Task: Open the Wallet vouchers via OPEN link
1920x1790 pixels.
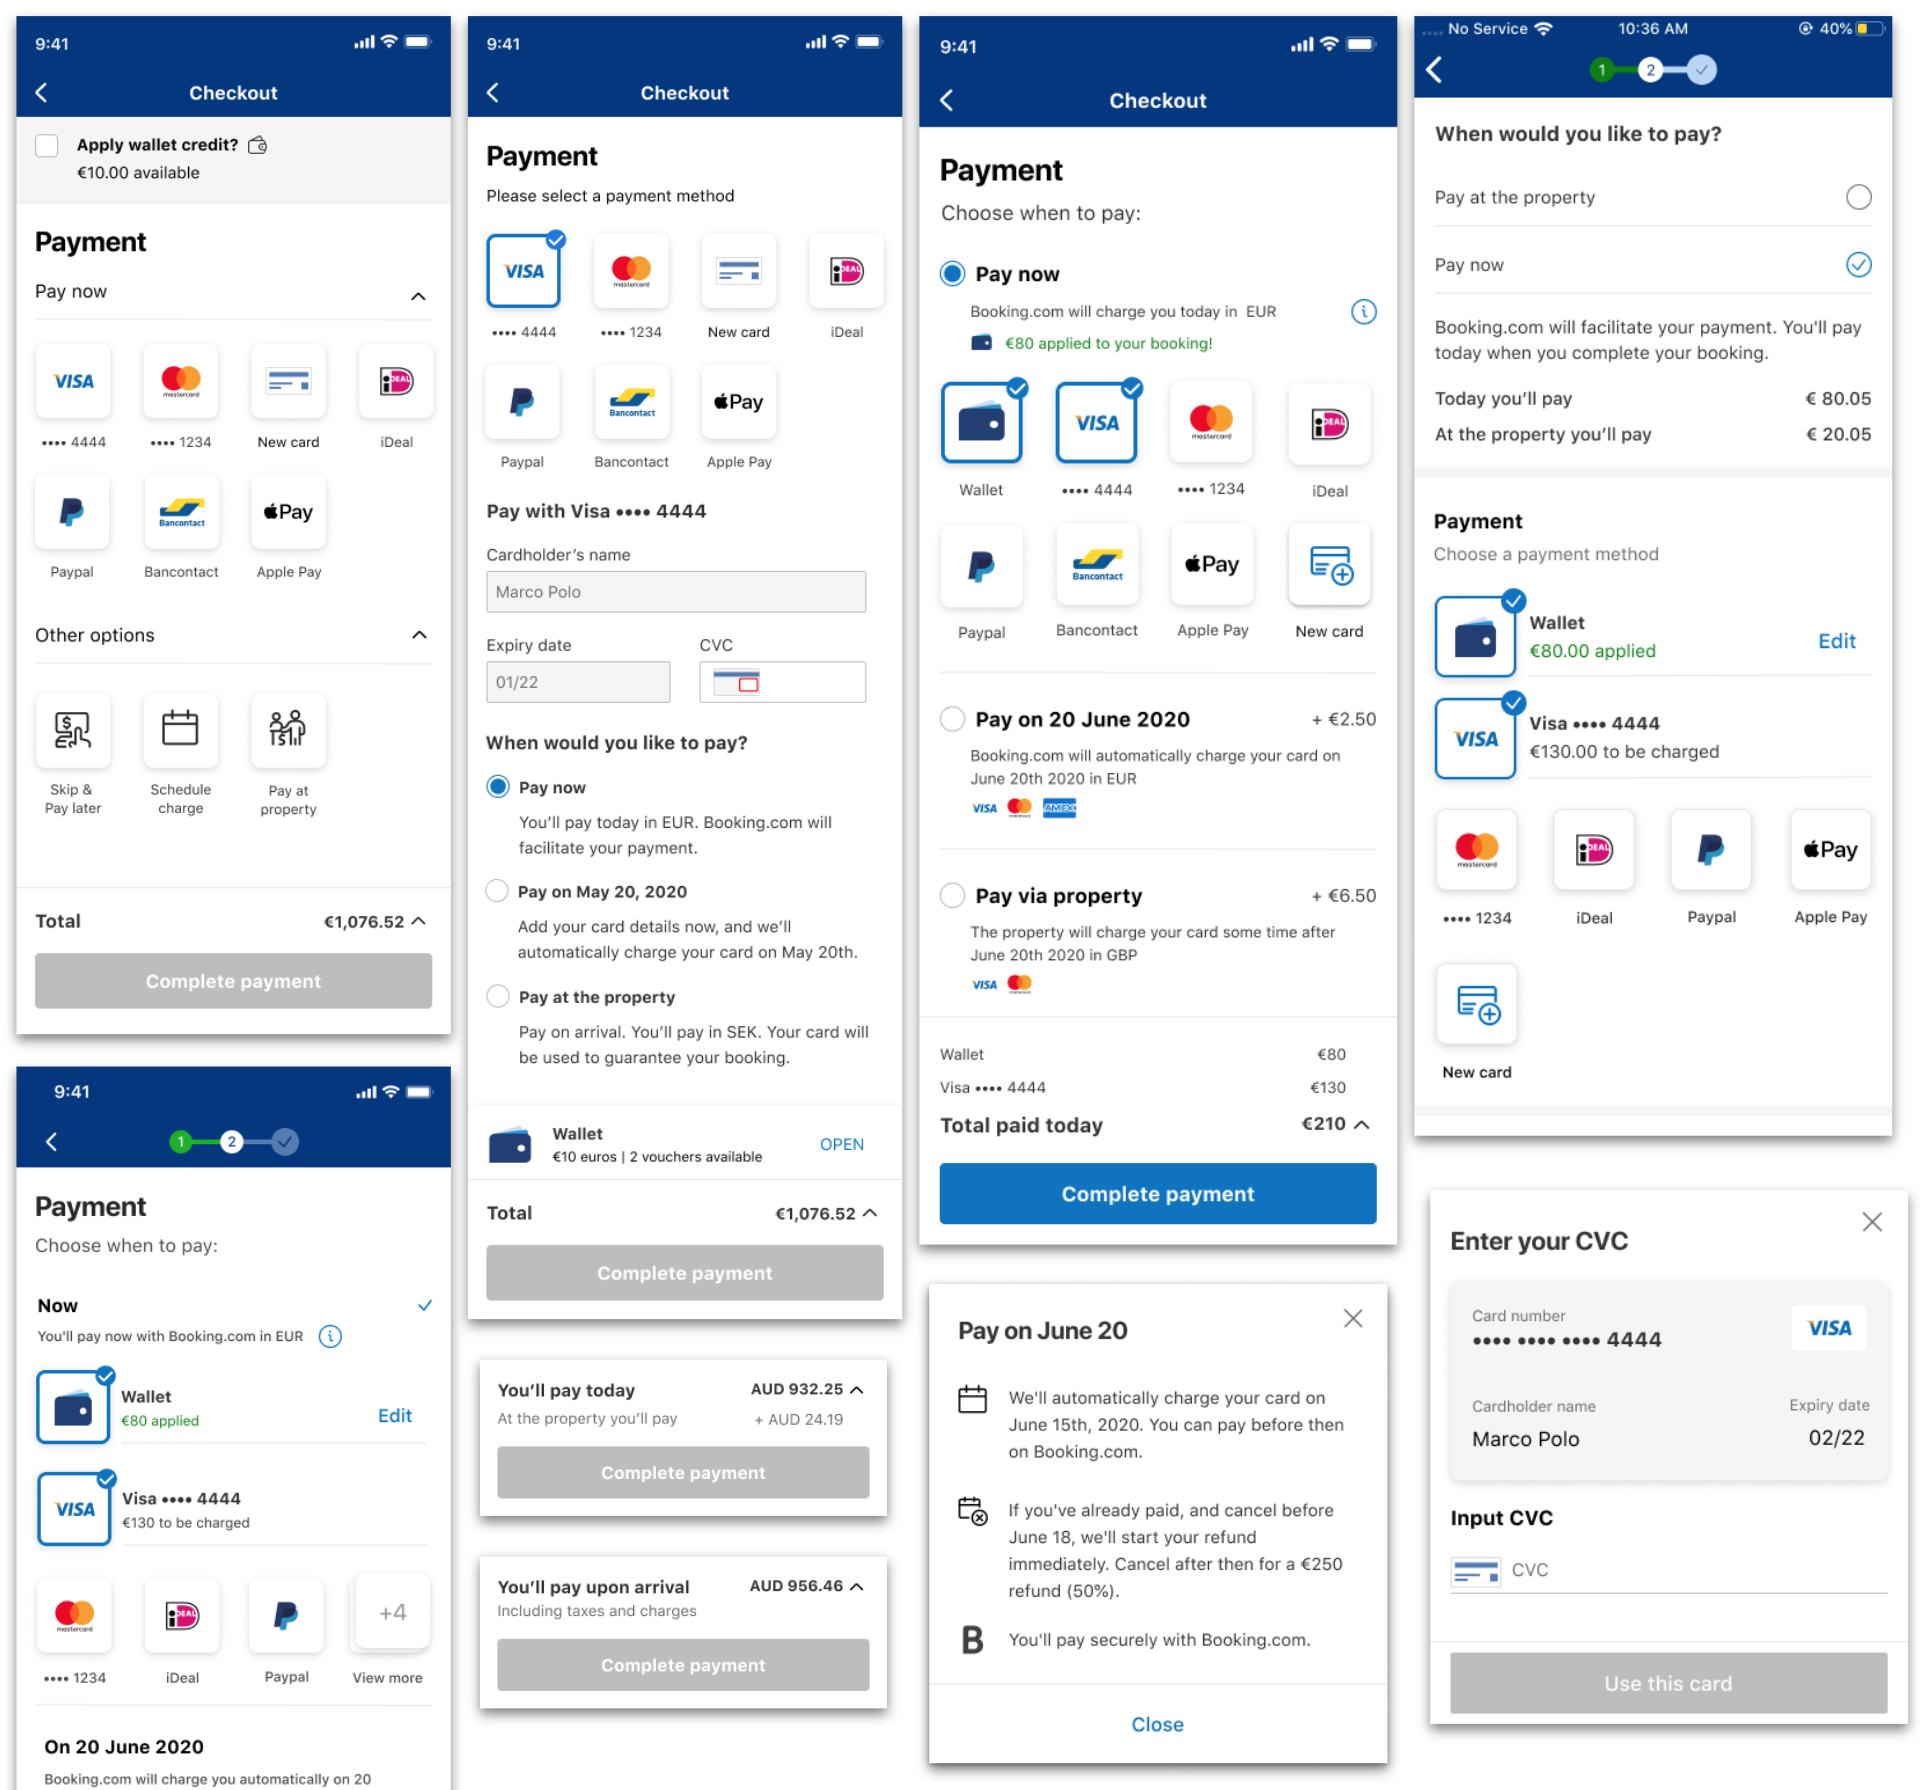Action: (841, 1144)
